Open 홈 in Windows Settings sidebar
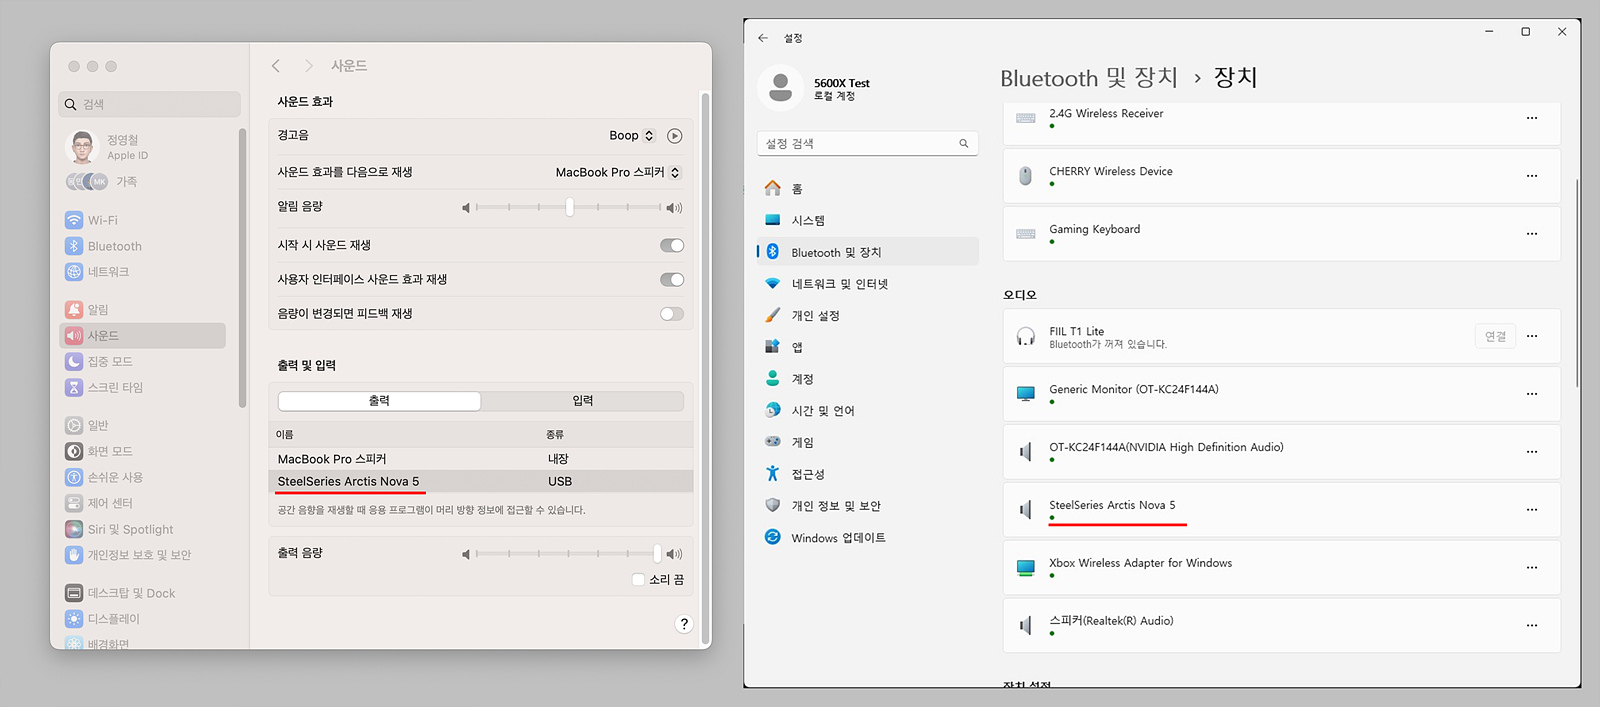 coord(867,188)
